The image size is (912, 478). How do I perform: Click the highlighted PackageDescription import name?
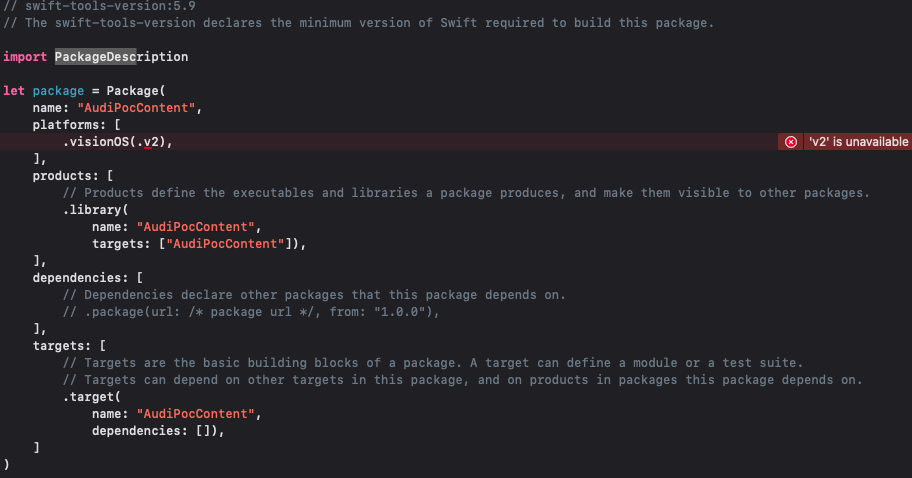click(x=121, y=57)
